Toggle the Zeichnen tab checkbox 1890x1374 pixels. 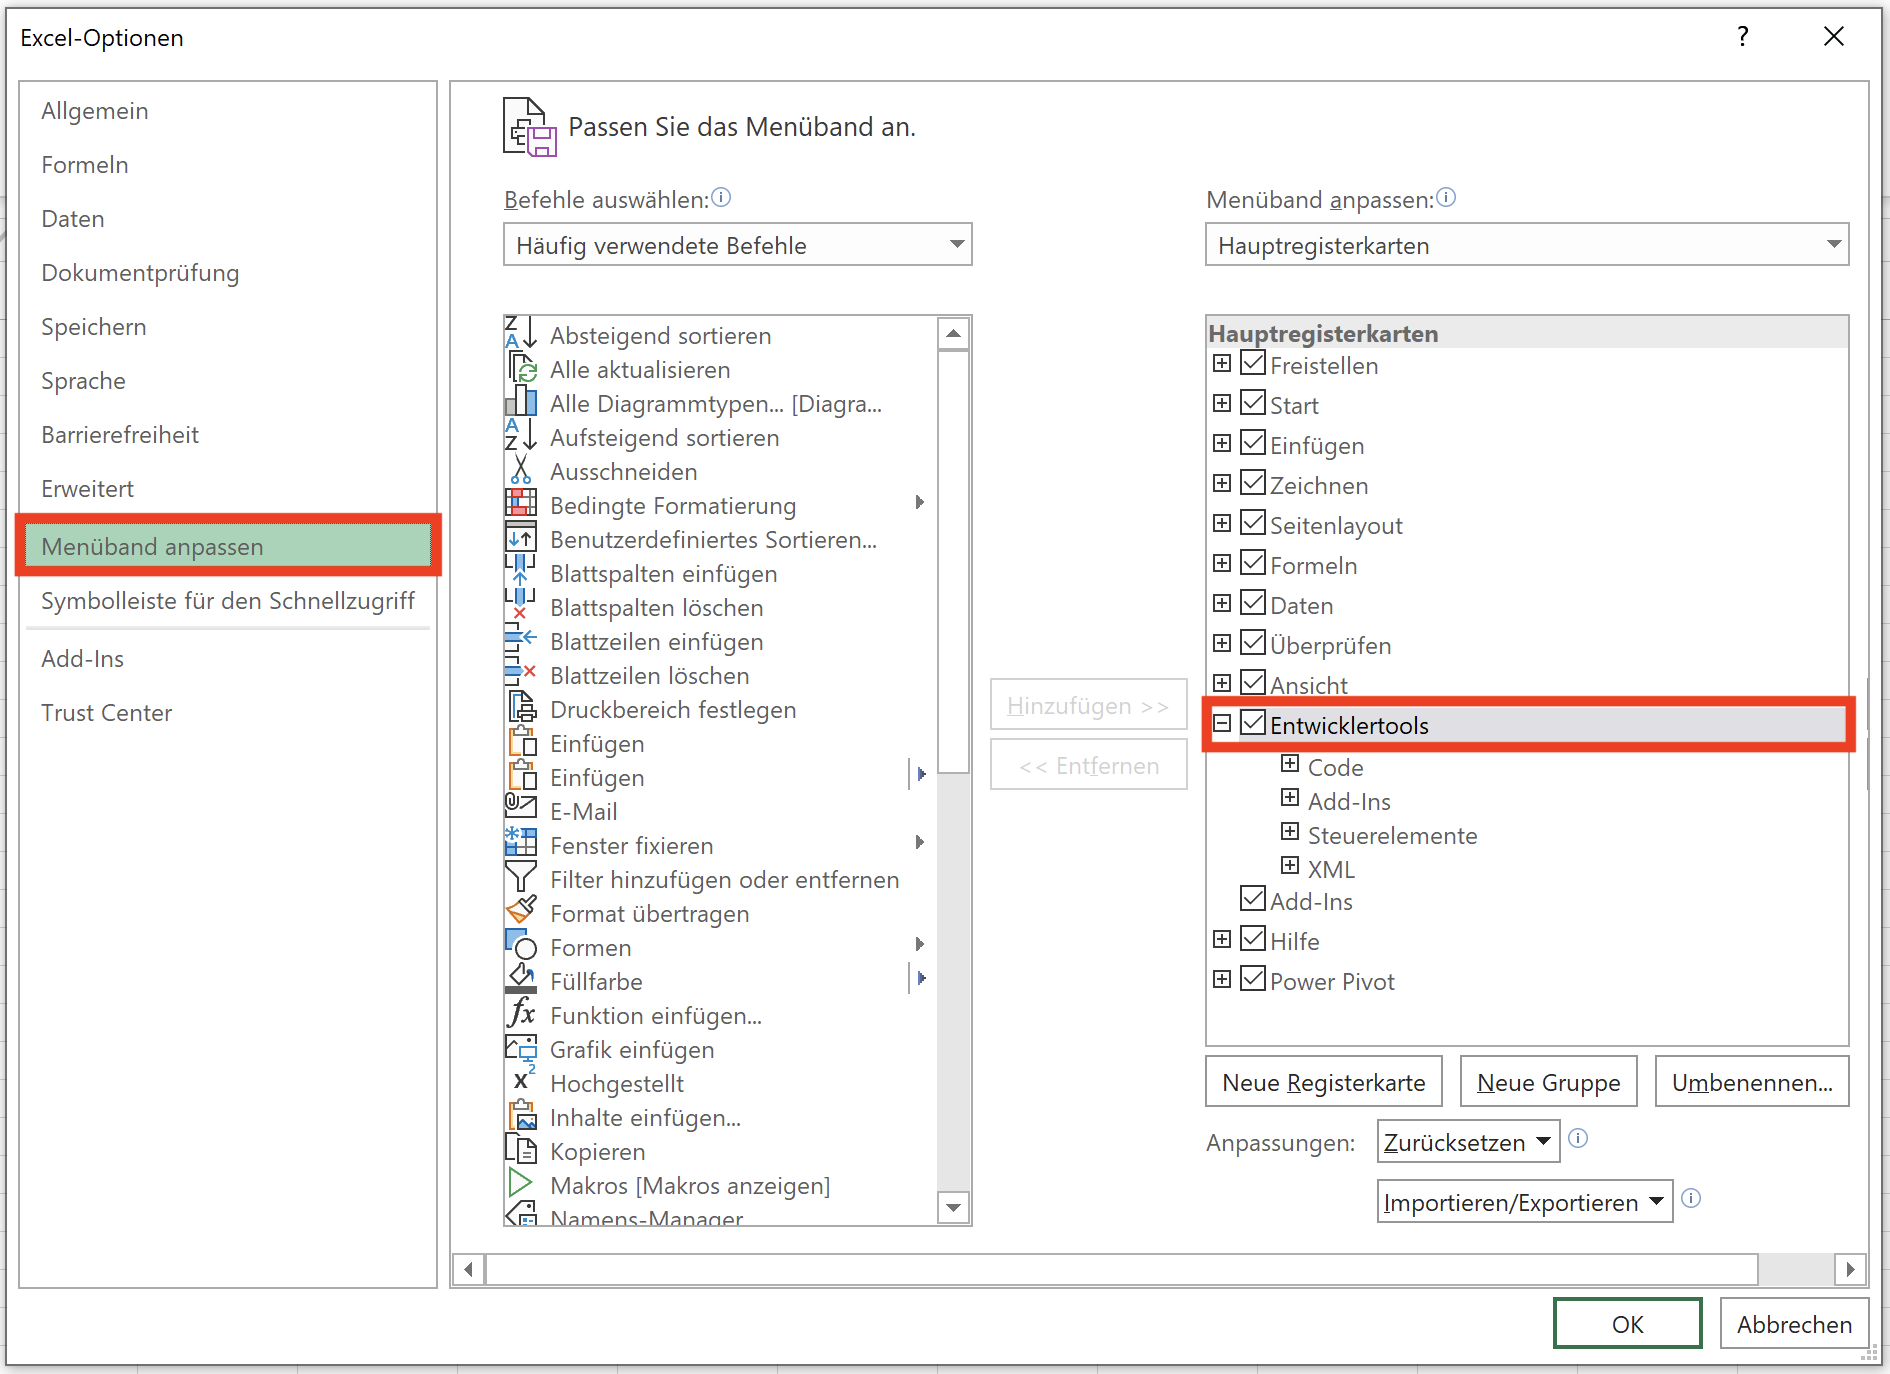point(1253,482)
